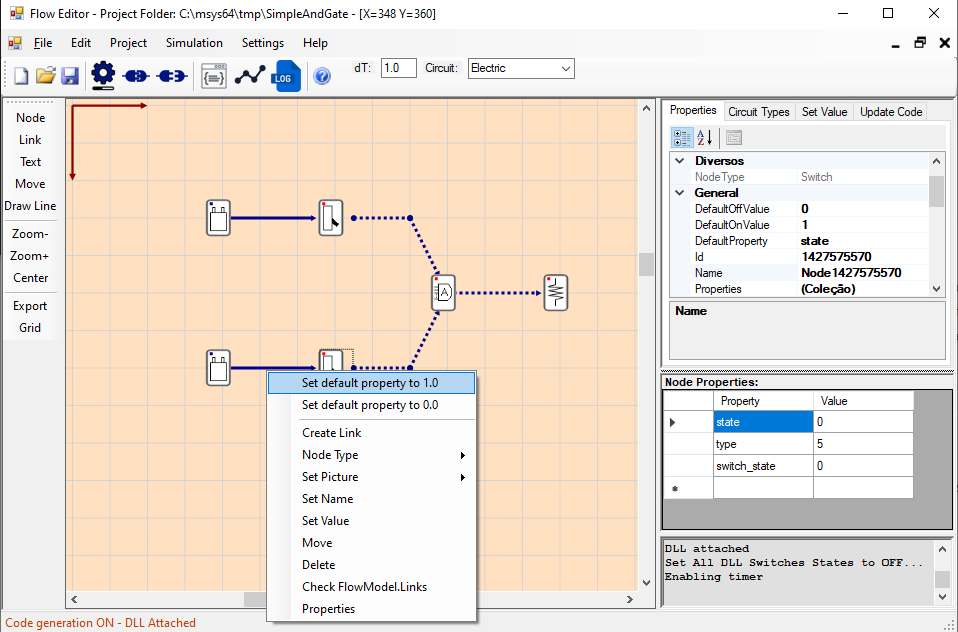
Task: Click the Text tool button
Action: 31,162
